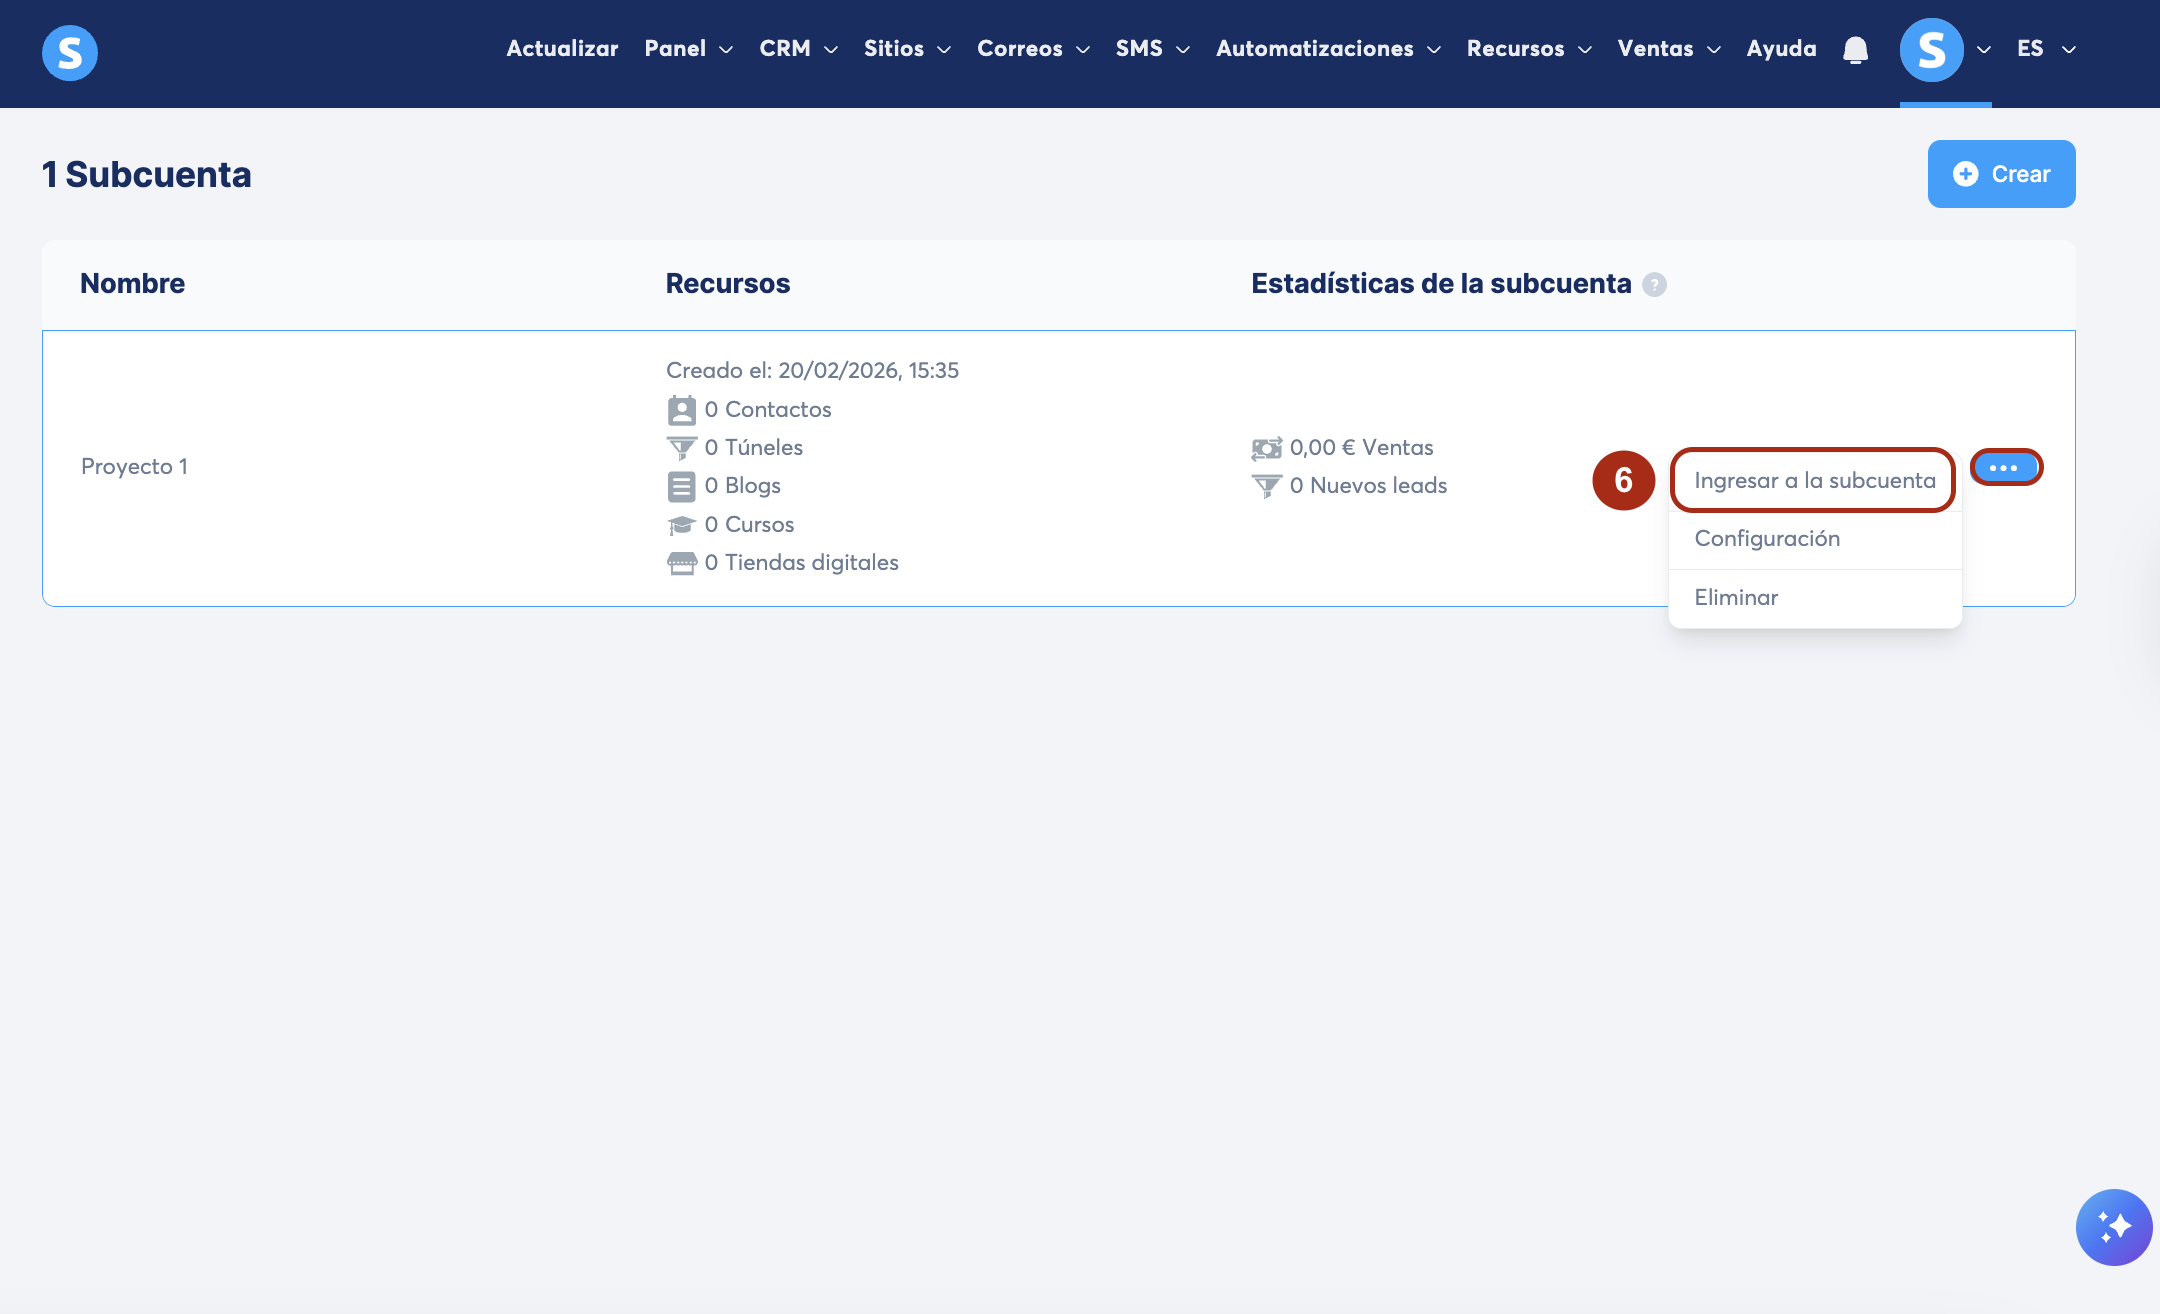Click the Proyecto 1 subaccount name
This screenshot has width=2160, height=1314.
click(x=134, y=467)
